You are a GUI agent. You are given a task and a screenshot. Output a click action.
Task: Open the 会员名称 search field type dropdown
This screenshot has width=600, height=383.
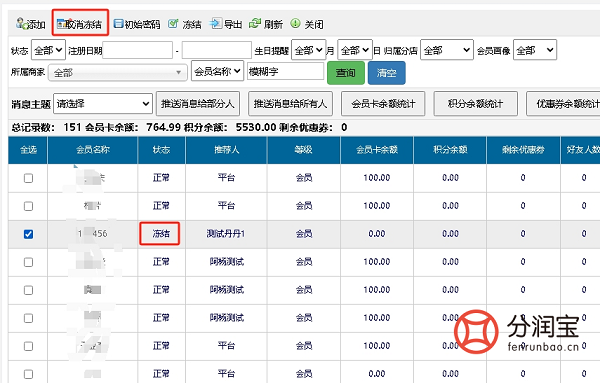(x=217, y=71)
